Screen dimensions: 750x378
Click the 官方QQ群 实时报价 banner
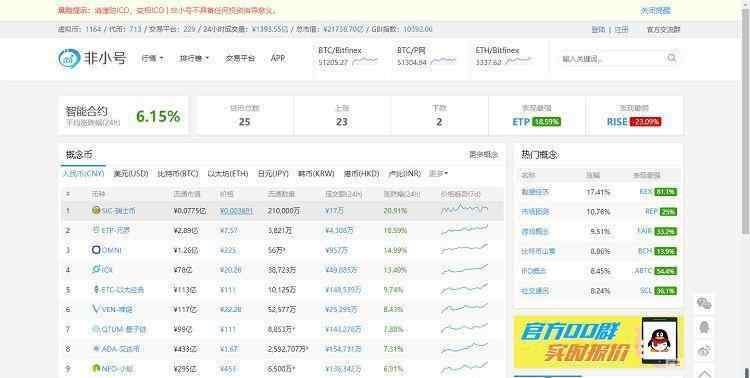click(x=598, y=342)
